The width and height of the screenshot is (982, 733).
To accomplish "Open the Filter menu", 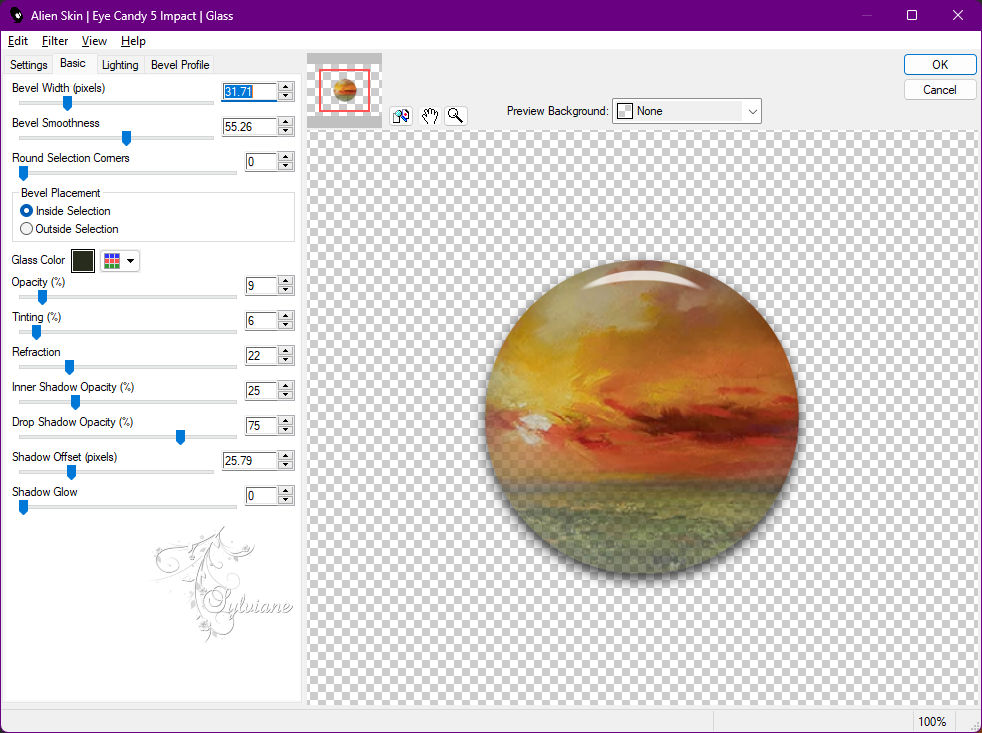I will tap(54, 41).
